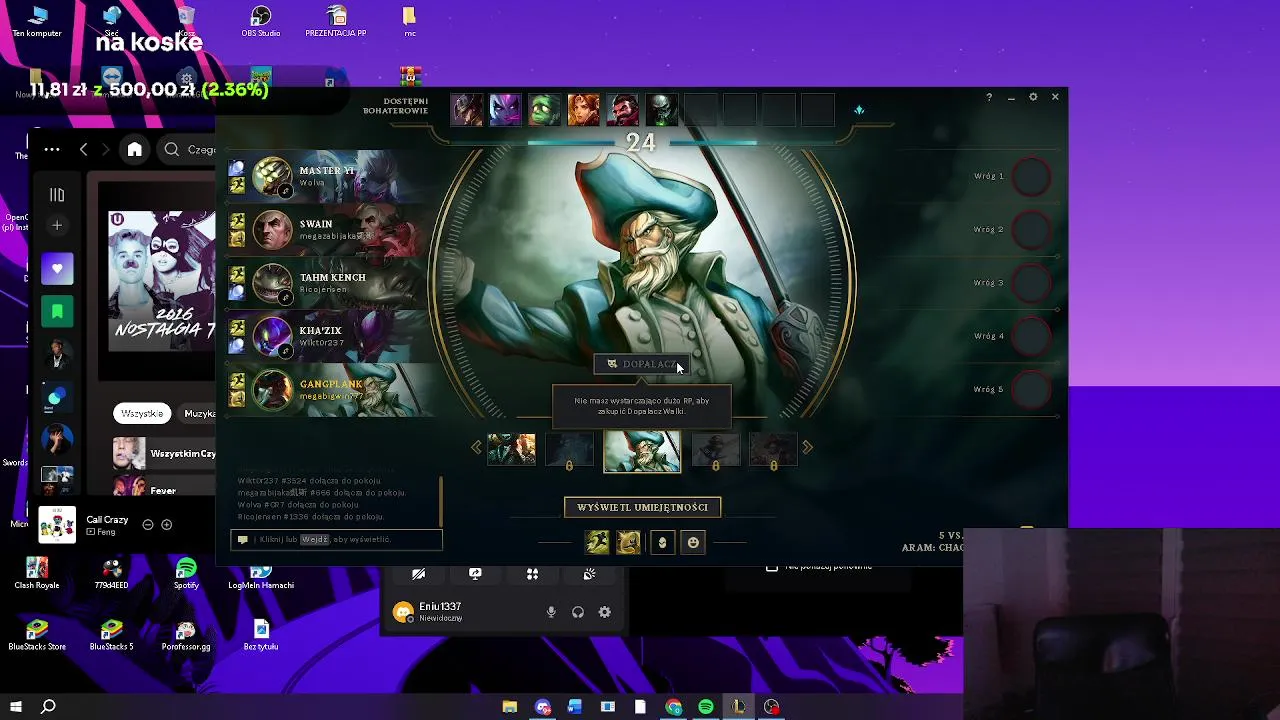
Task: Click the Dopalacz boost button
Action: [642, 364]
